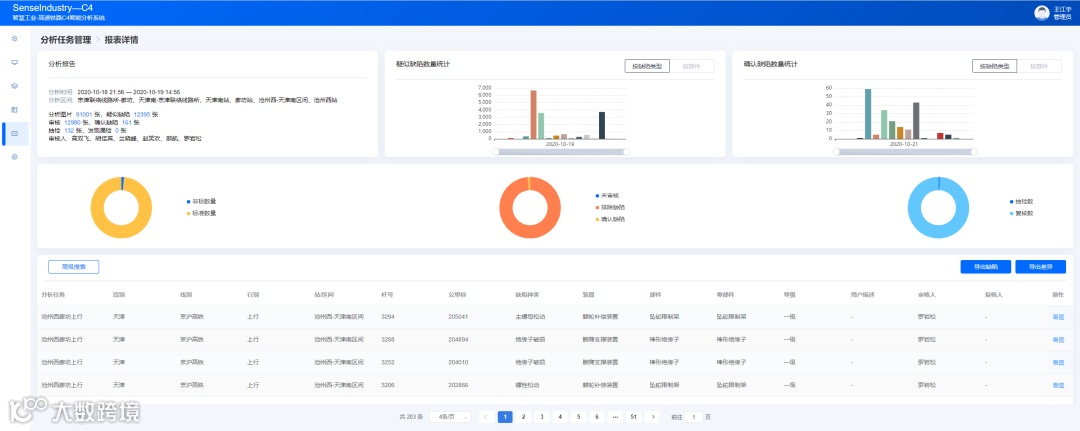Open the settings gear in the sidebar

[x=14, y=157]
